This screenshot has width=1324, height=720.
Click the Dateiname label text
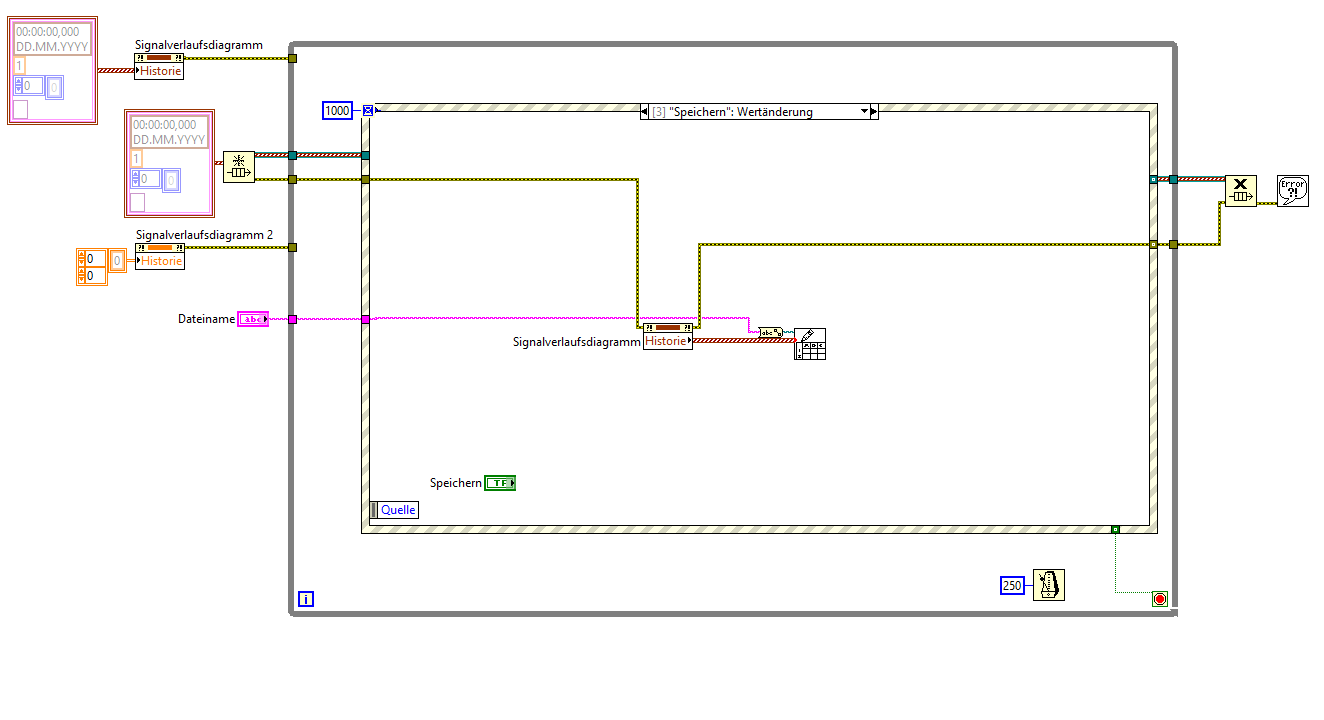click(x=207, y=319)
